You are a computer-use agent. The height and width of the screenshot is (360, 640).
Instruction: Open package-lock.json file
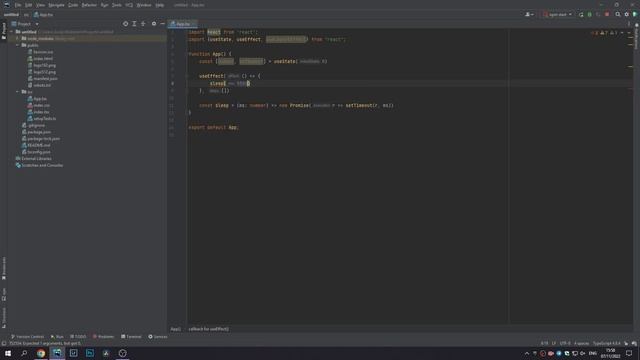tap(43, 139)
